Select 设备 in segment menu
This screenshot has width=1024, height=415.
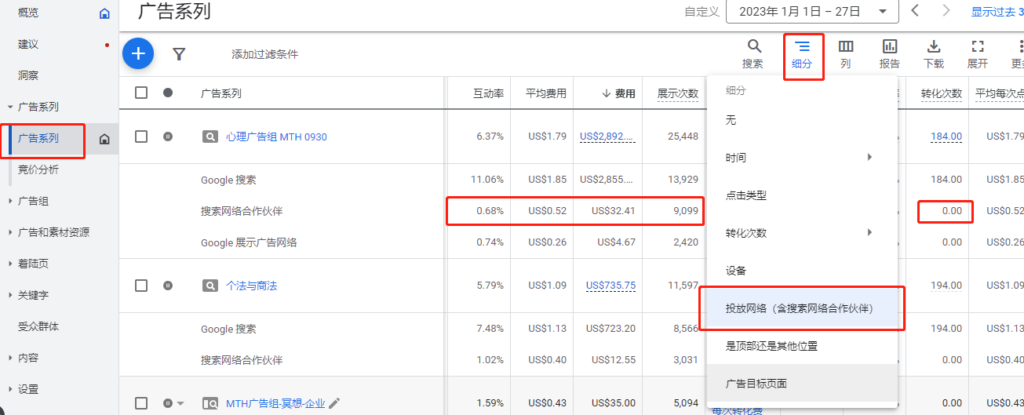[x=736, y=271]
